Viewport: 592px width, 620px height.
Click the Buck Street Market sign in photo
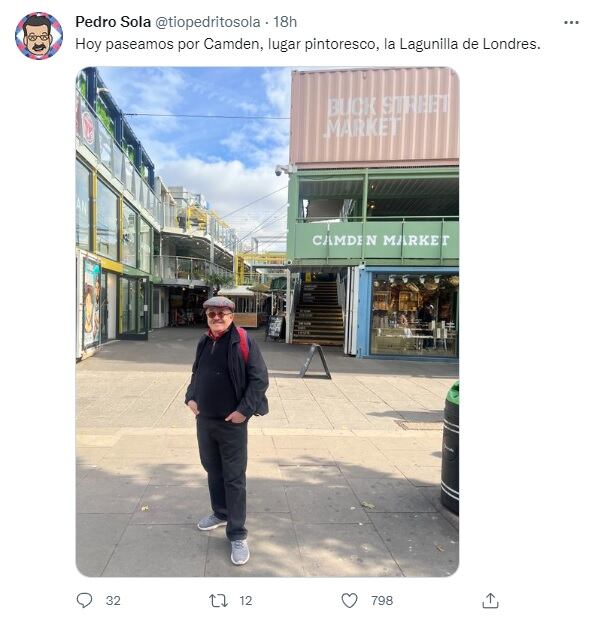coord(386,115)
